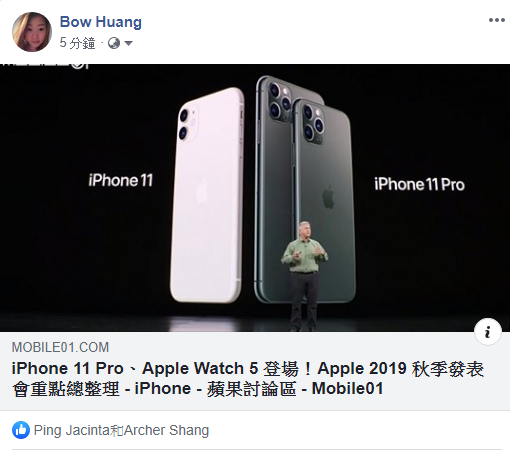This screenshot has height=454, width=512.
Task: Open the iPhone 11 Pro article headline
Action: (x=248, y=379)
